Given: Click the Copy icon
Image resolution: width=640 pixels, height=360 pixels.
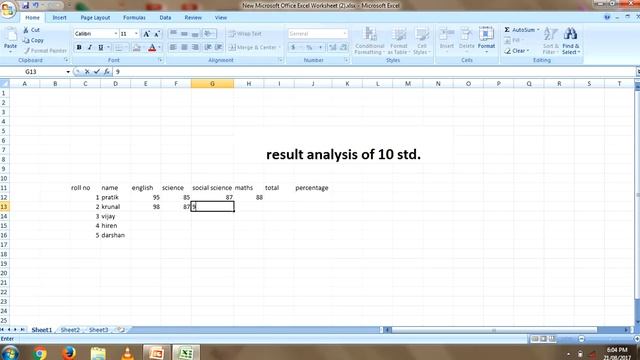Looking at the screenshot, I should point(26,40).
